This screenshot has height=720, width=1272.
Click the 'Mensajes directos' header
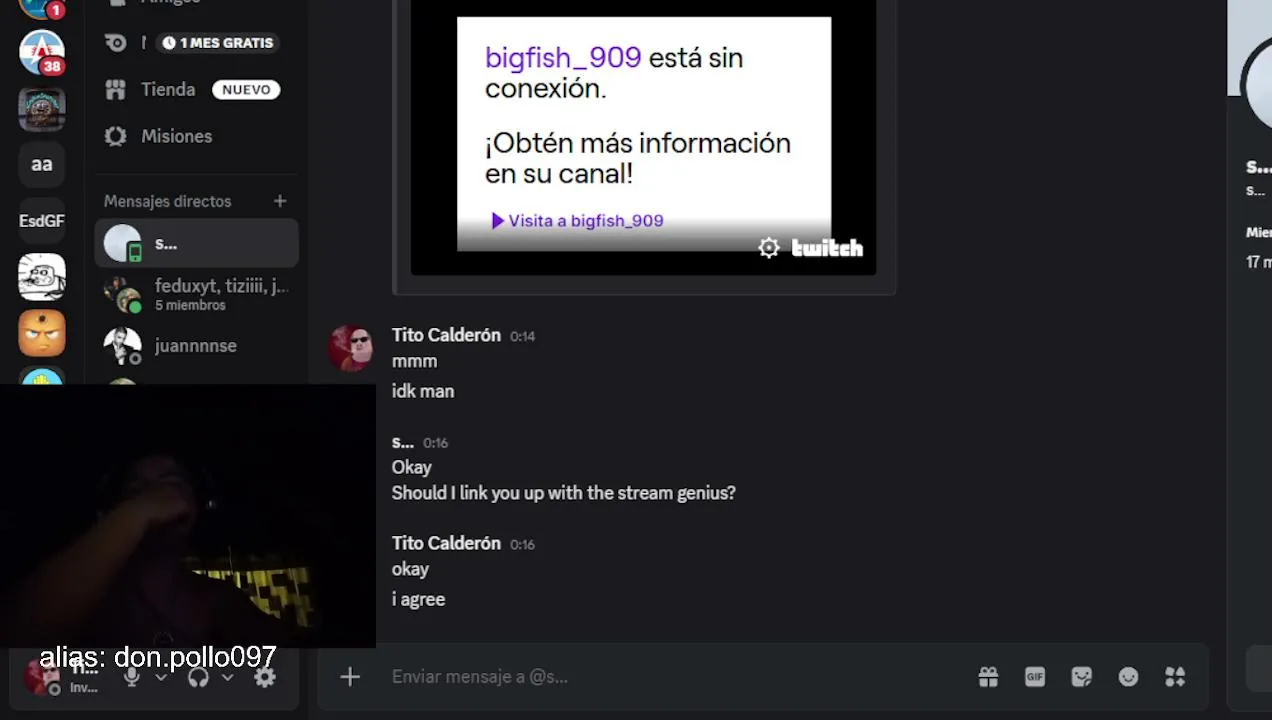click(167, 201)
